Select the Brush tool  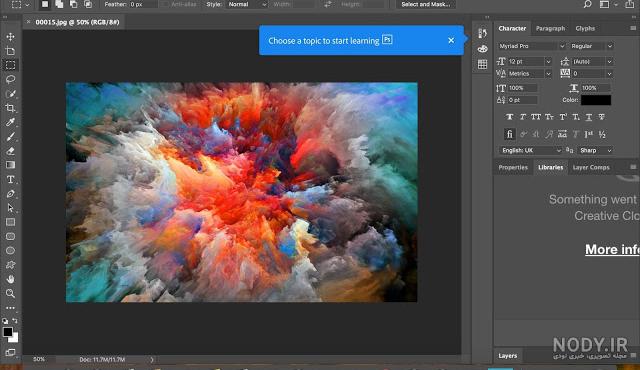tap(11, 137)
